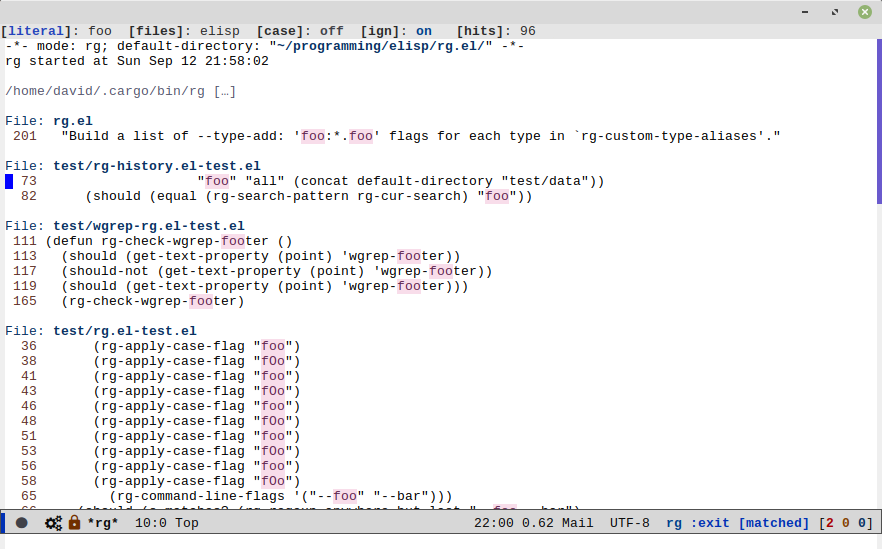
Task: Select match on line 113
Action: [237, 256]
